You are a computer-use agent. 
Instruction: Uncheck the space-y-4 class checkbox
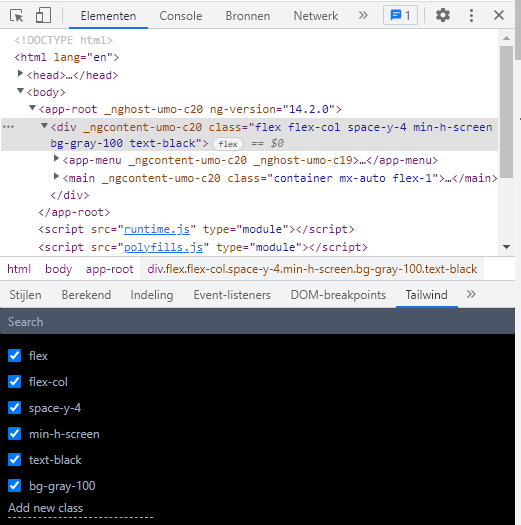(14, 408)
